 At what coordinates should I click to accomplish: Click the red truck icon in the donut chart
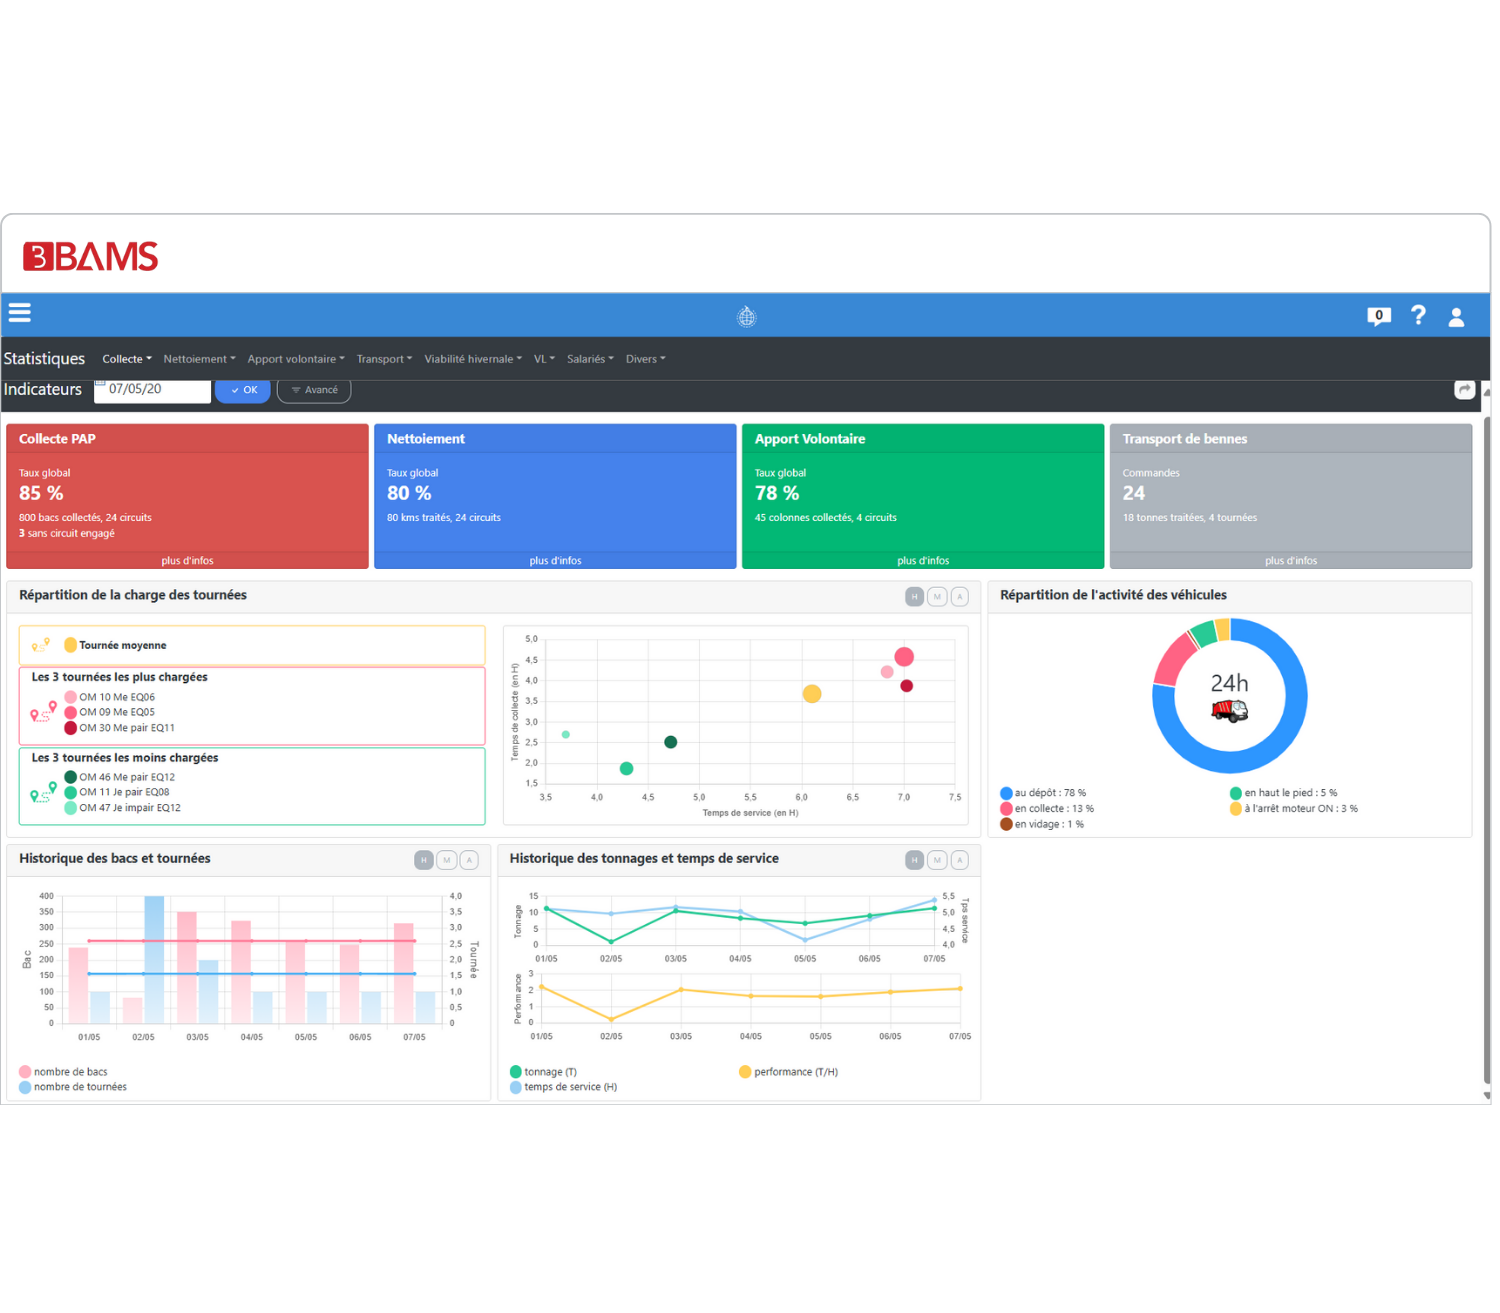pyautogui.click(x=1229, y=711)
